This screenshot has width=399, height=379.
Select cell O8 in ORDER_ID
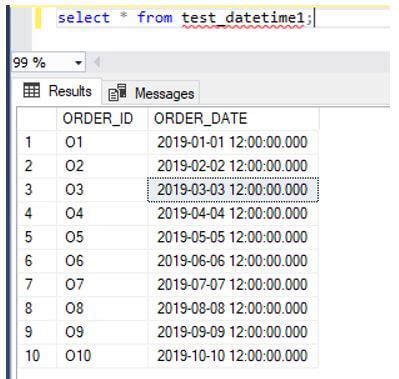[102, 308]
